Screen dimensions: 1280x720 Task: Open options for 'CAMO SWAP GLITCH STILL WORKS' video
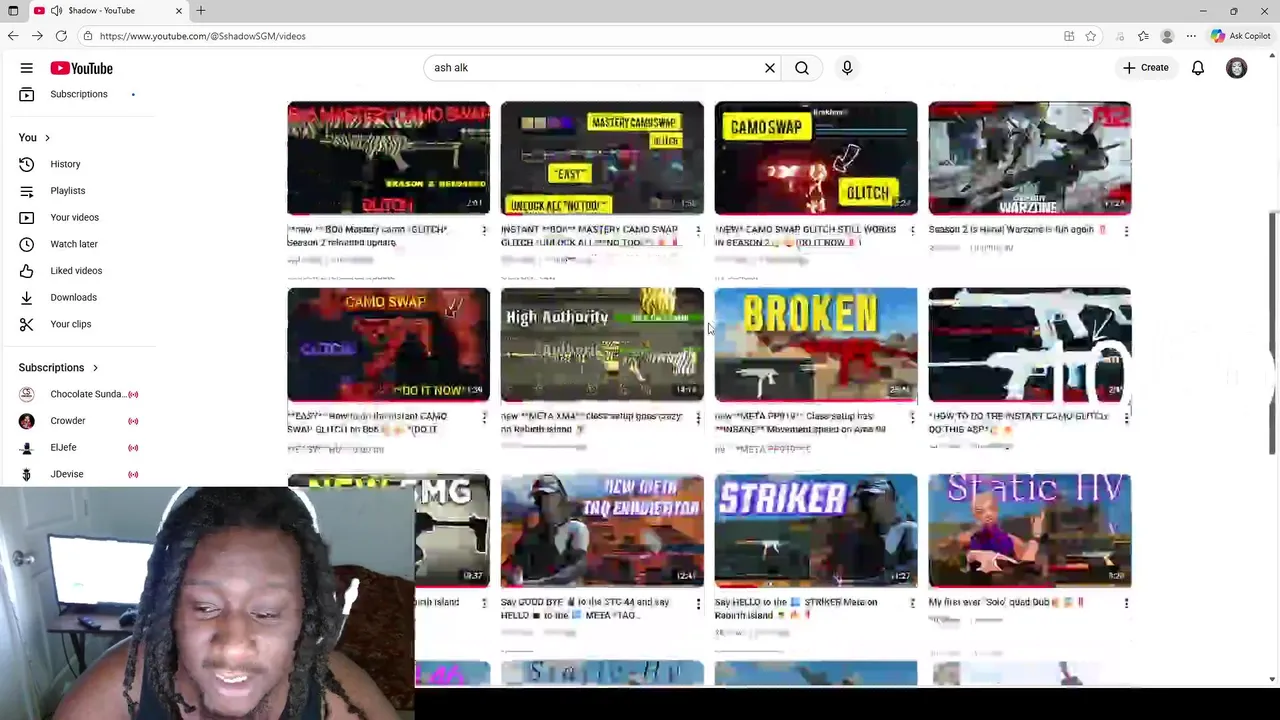[912, 231]
